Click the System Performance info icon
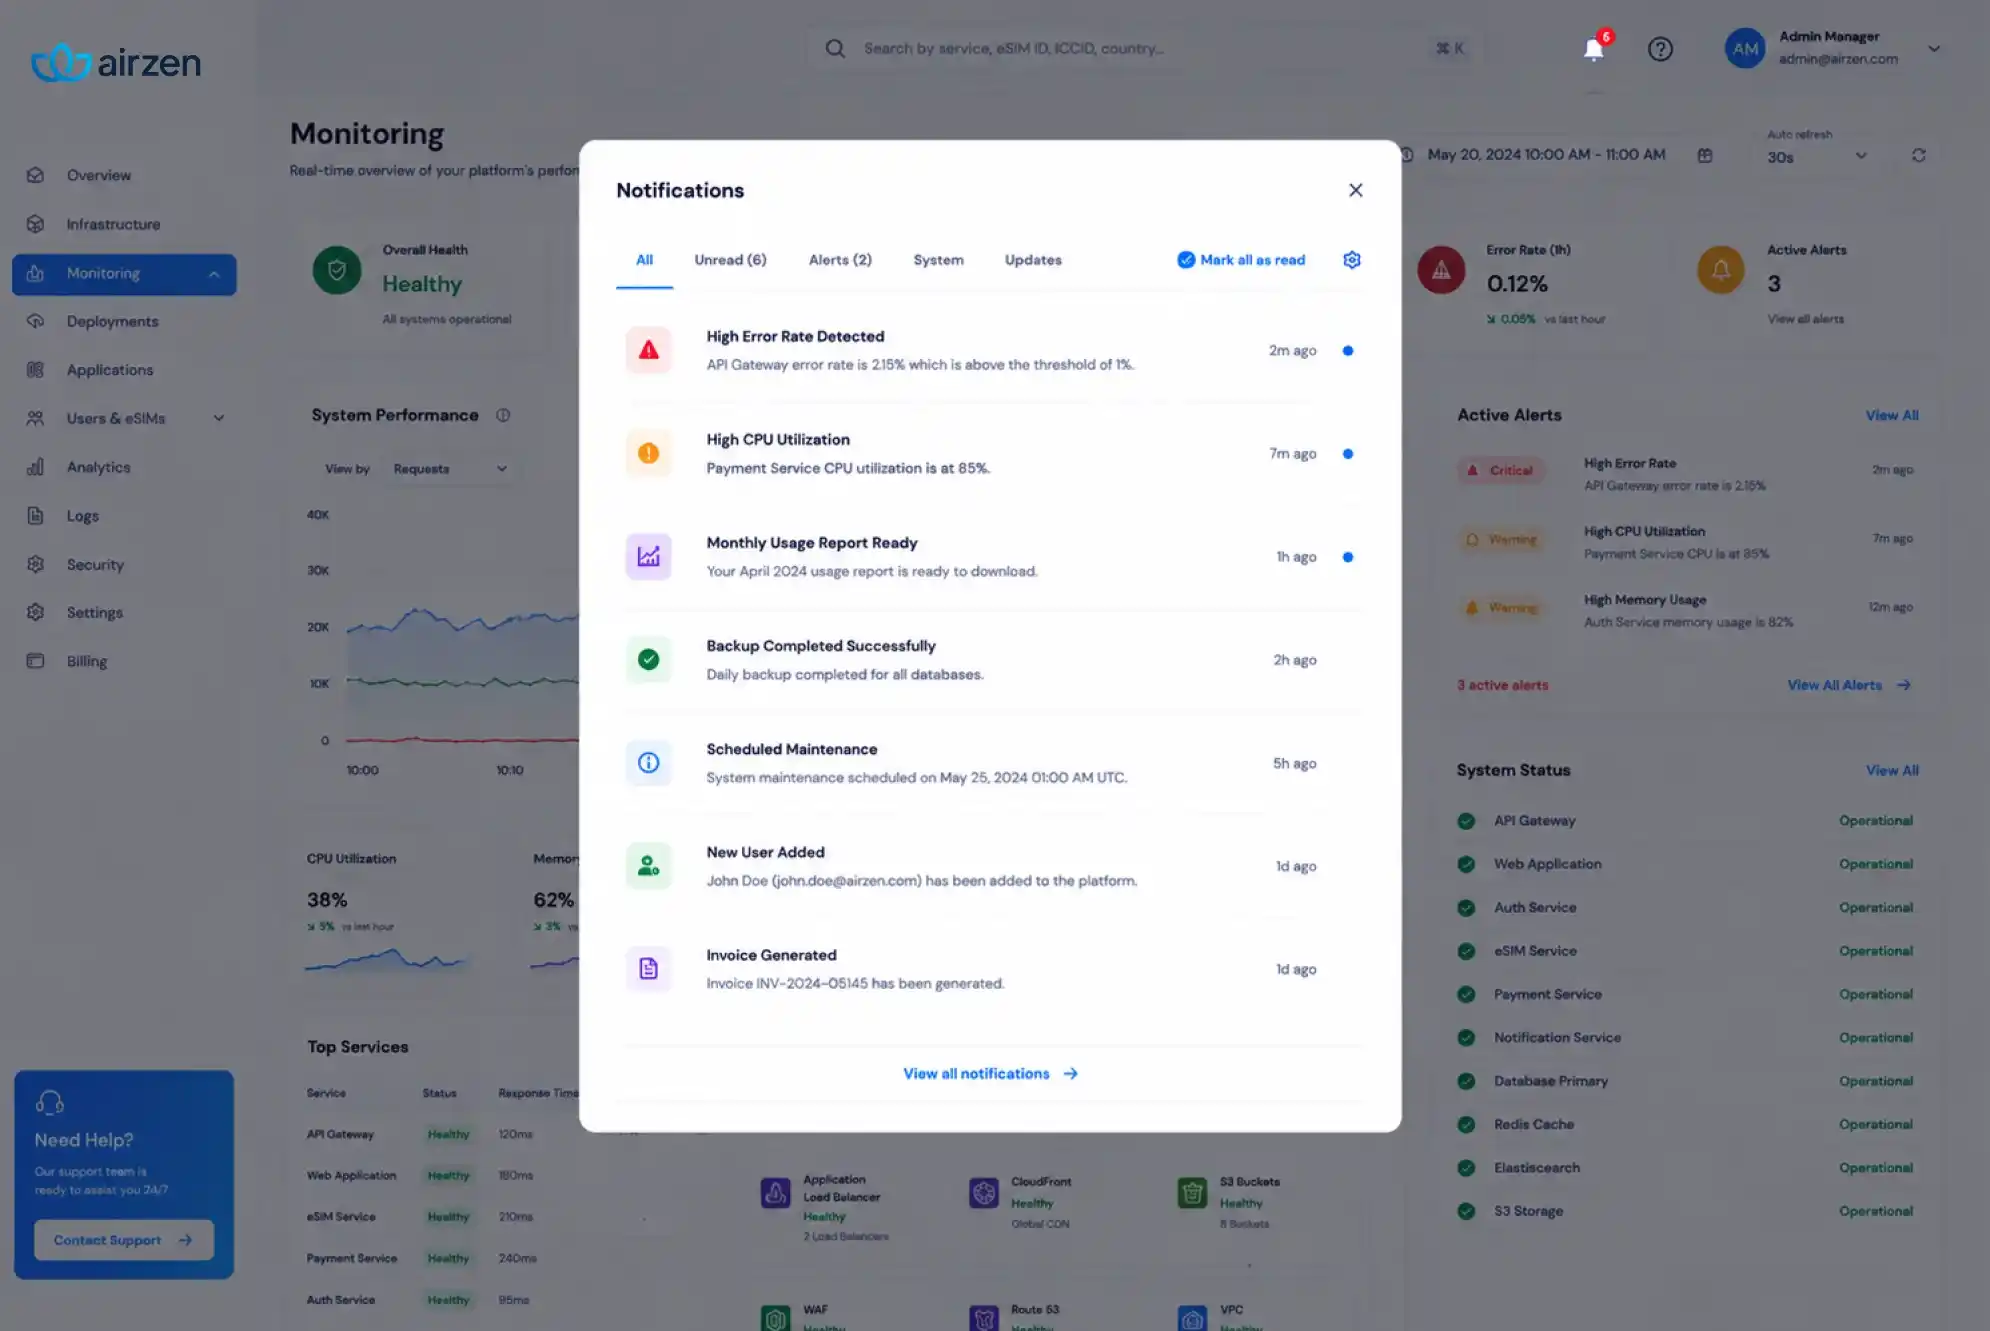Image resolution: width=1990 pixels, height=1331 pixels. [x=503, y=415]
